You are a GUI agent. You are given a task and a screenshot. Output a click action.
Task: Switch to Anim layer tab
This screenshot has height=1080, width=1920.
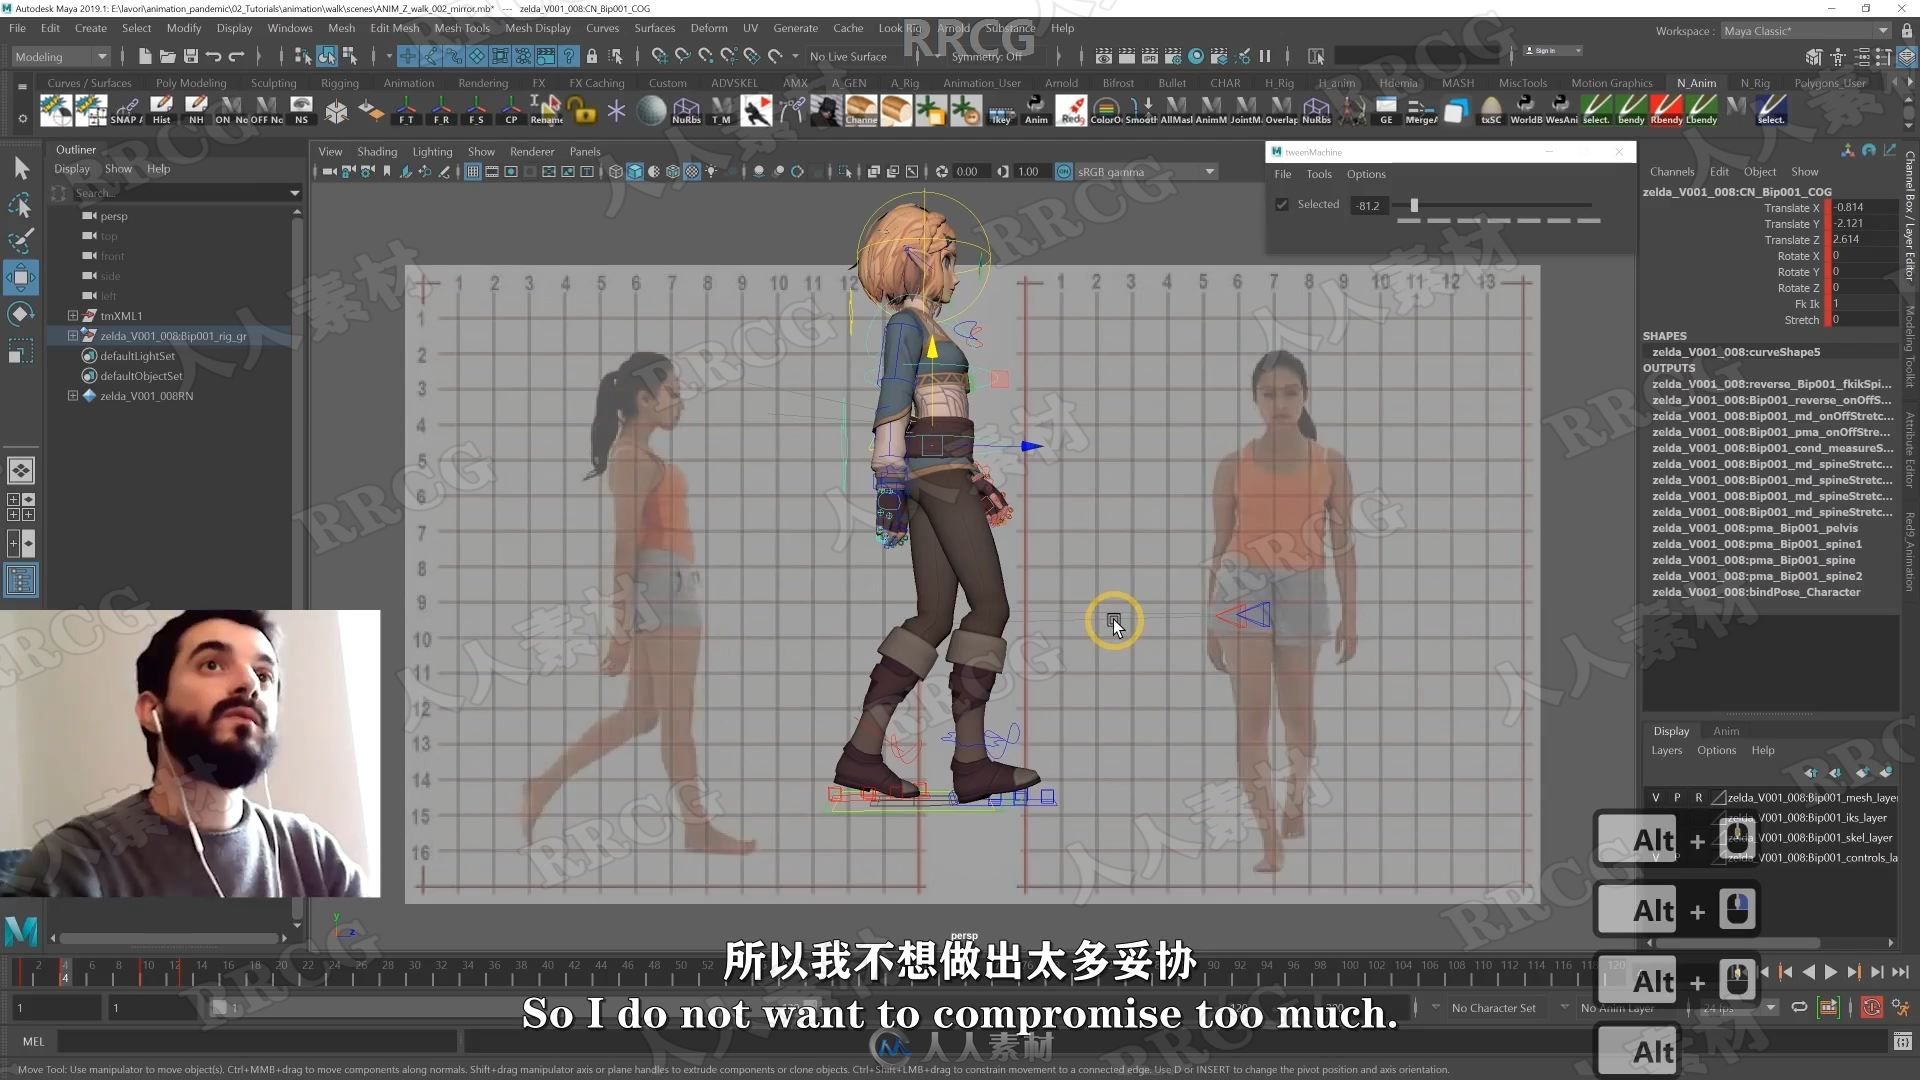tap(1726, 731)
